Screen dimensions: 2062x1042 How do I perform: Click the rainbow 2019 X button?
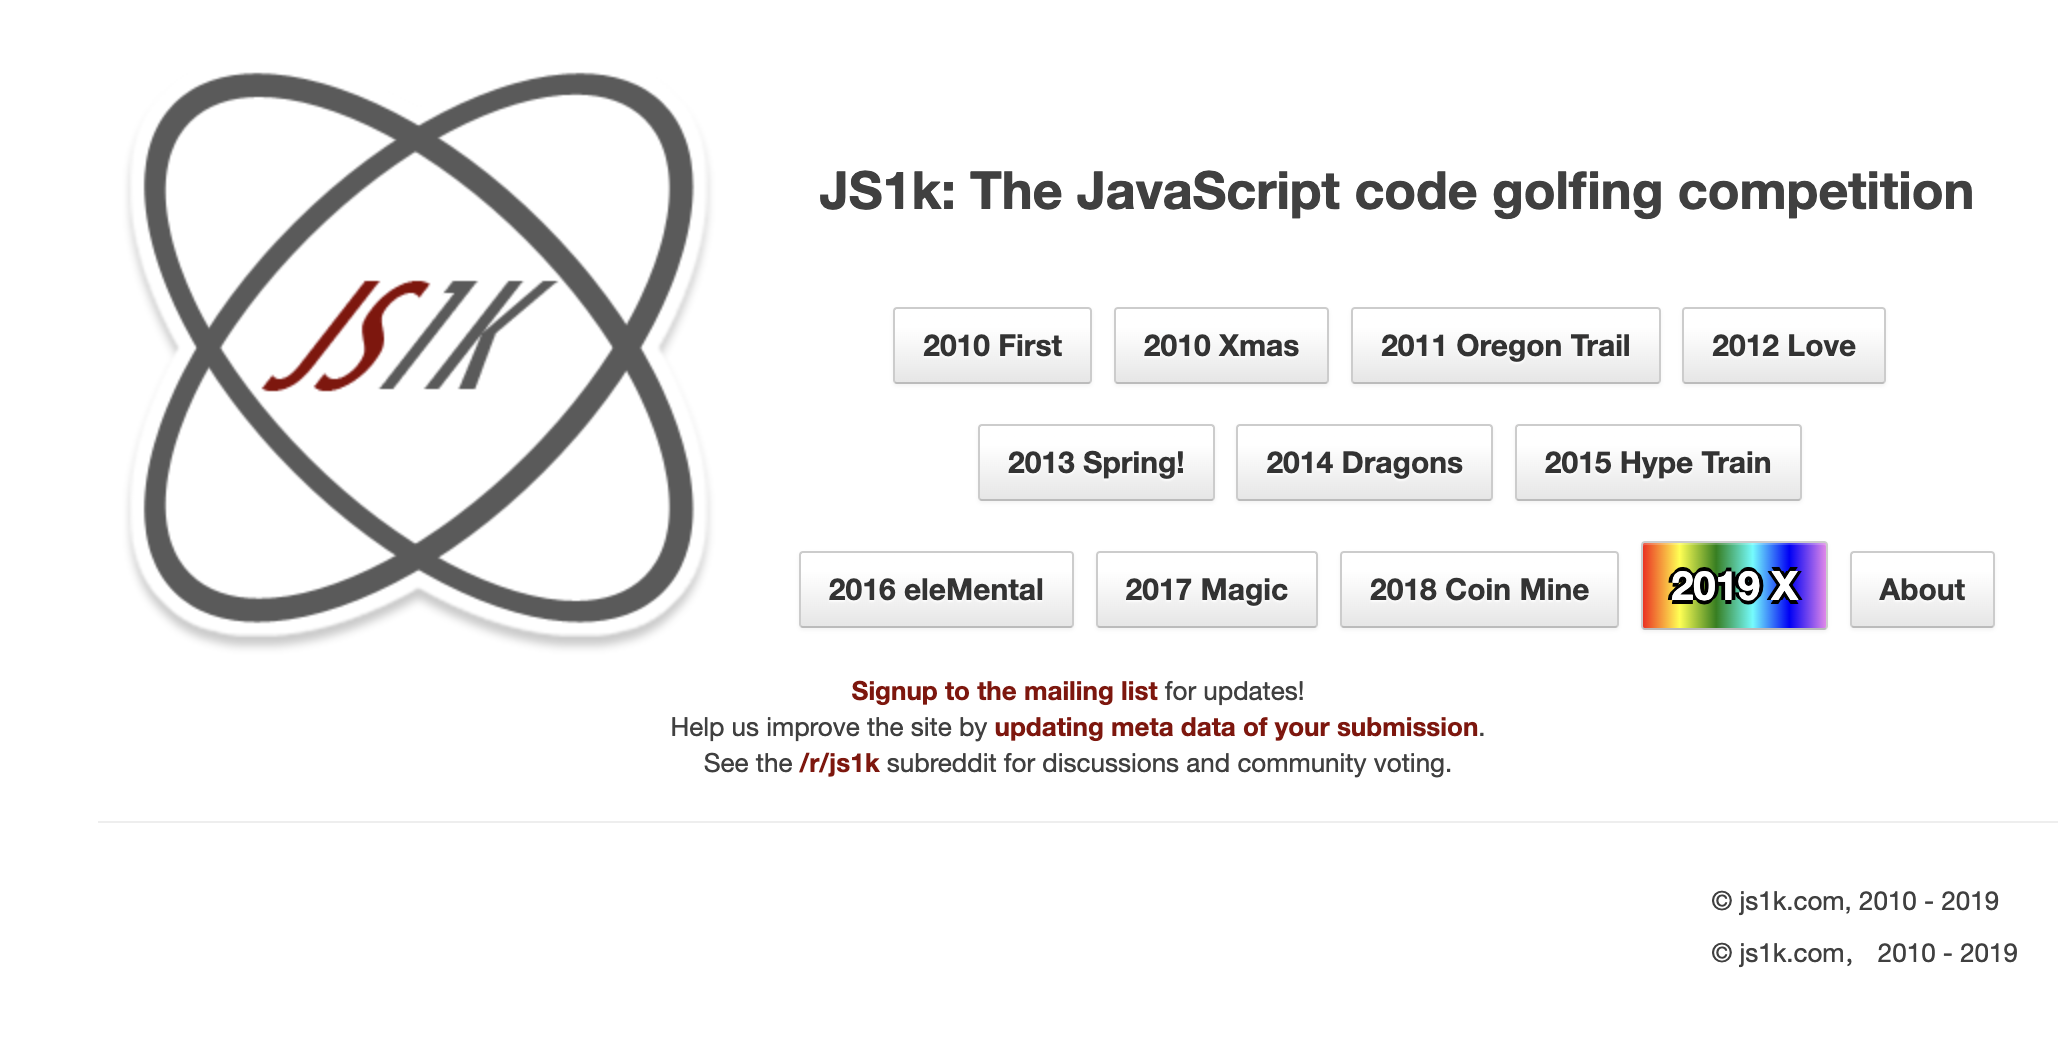pyautogui.click(x=1733, y=586)
